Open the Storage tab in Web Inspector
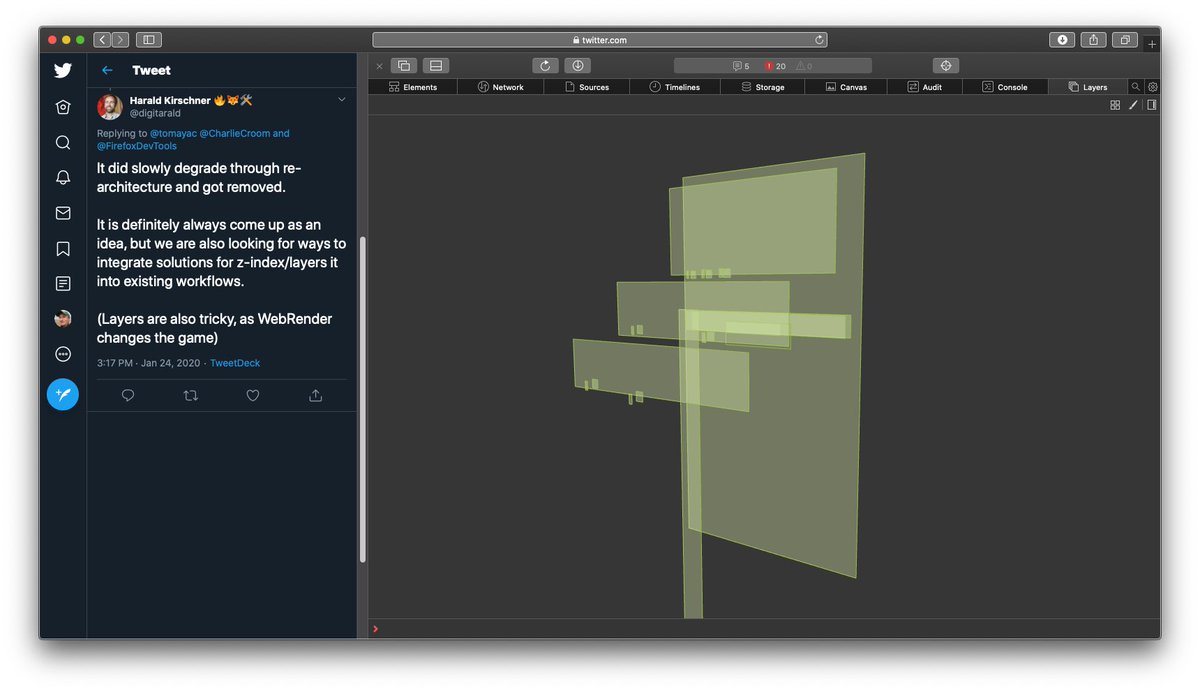 (x=763, y=87)
